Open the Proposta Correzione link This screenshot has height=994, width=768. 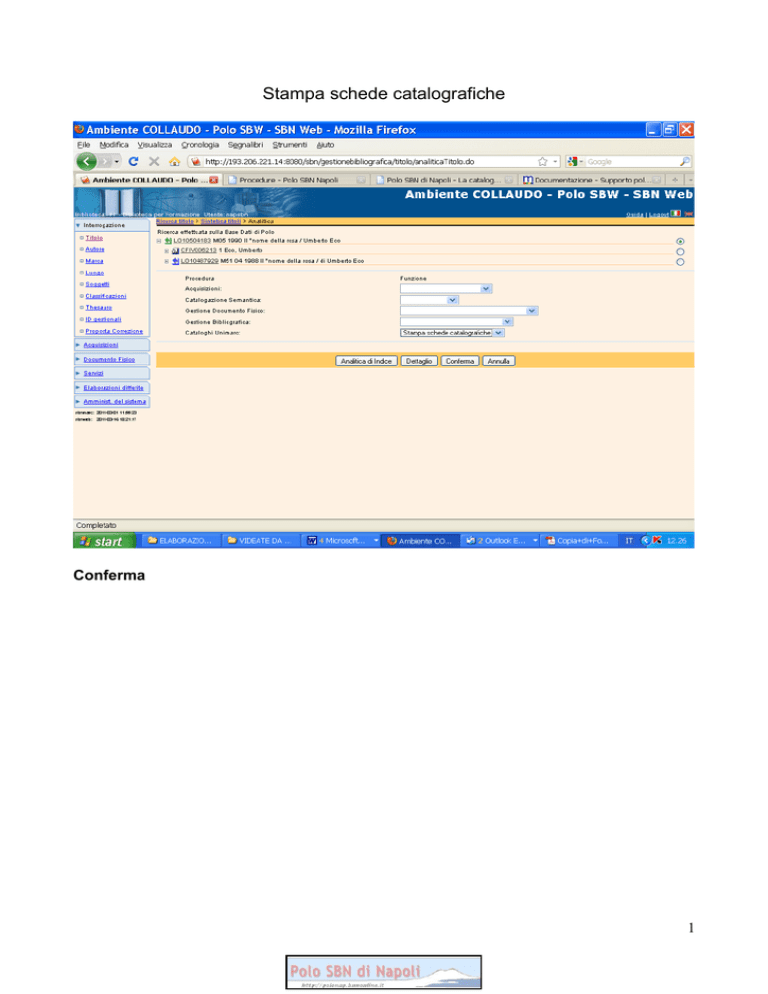pyautogui.click(x=114, y=331)
